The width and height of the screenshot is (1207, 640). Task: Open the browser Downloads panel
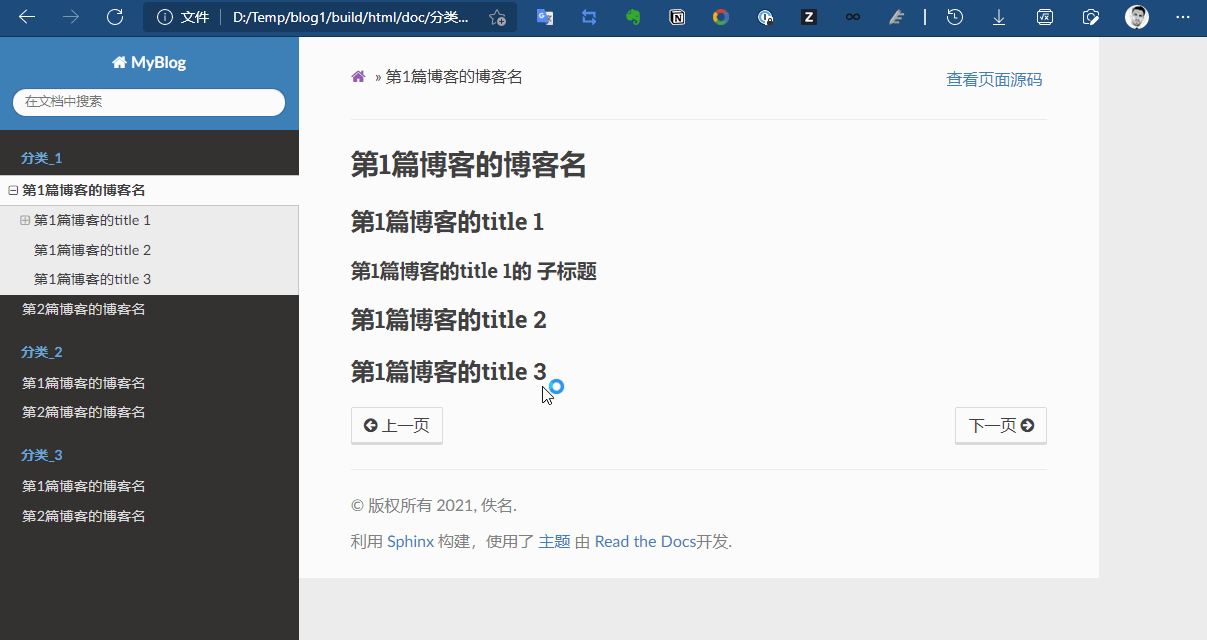coord(998,17)
